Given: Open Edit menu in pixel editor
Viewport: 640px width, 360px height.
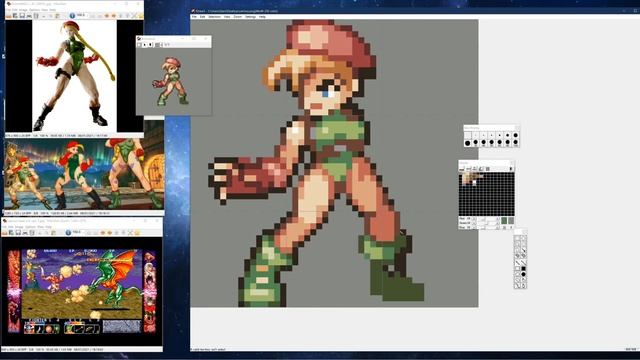Looking at the screenshot, I should point(202,17).
